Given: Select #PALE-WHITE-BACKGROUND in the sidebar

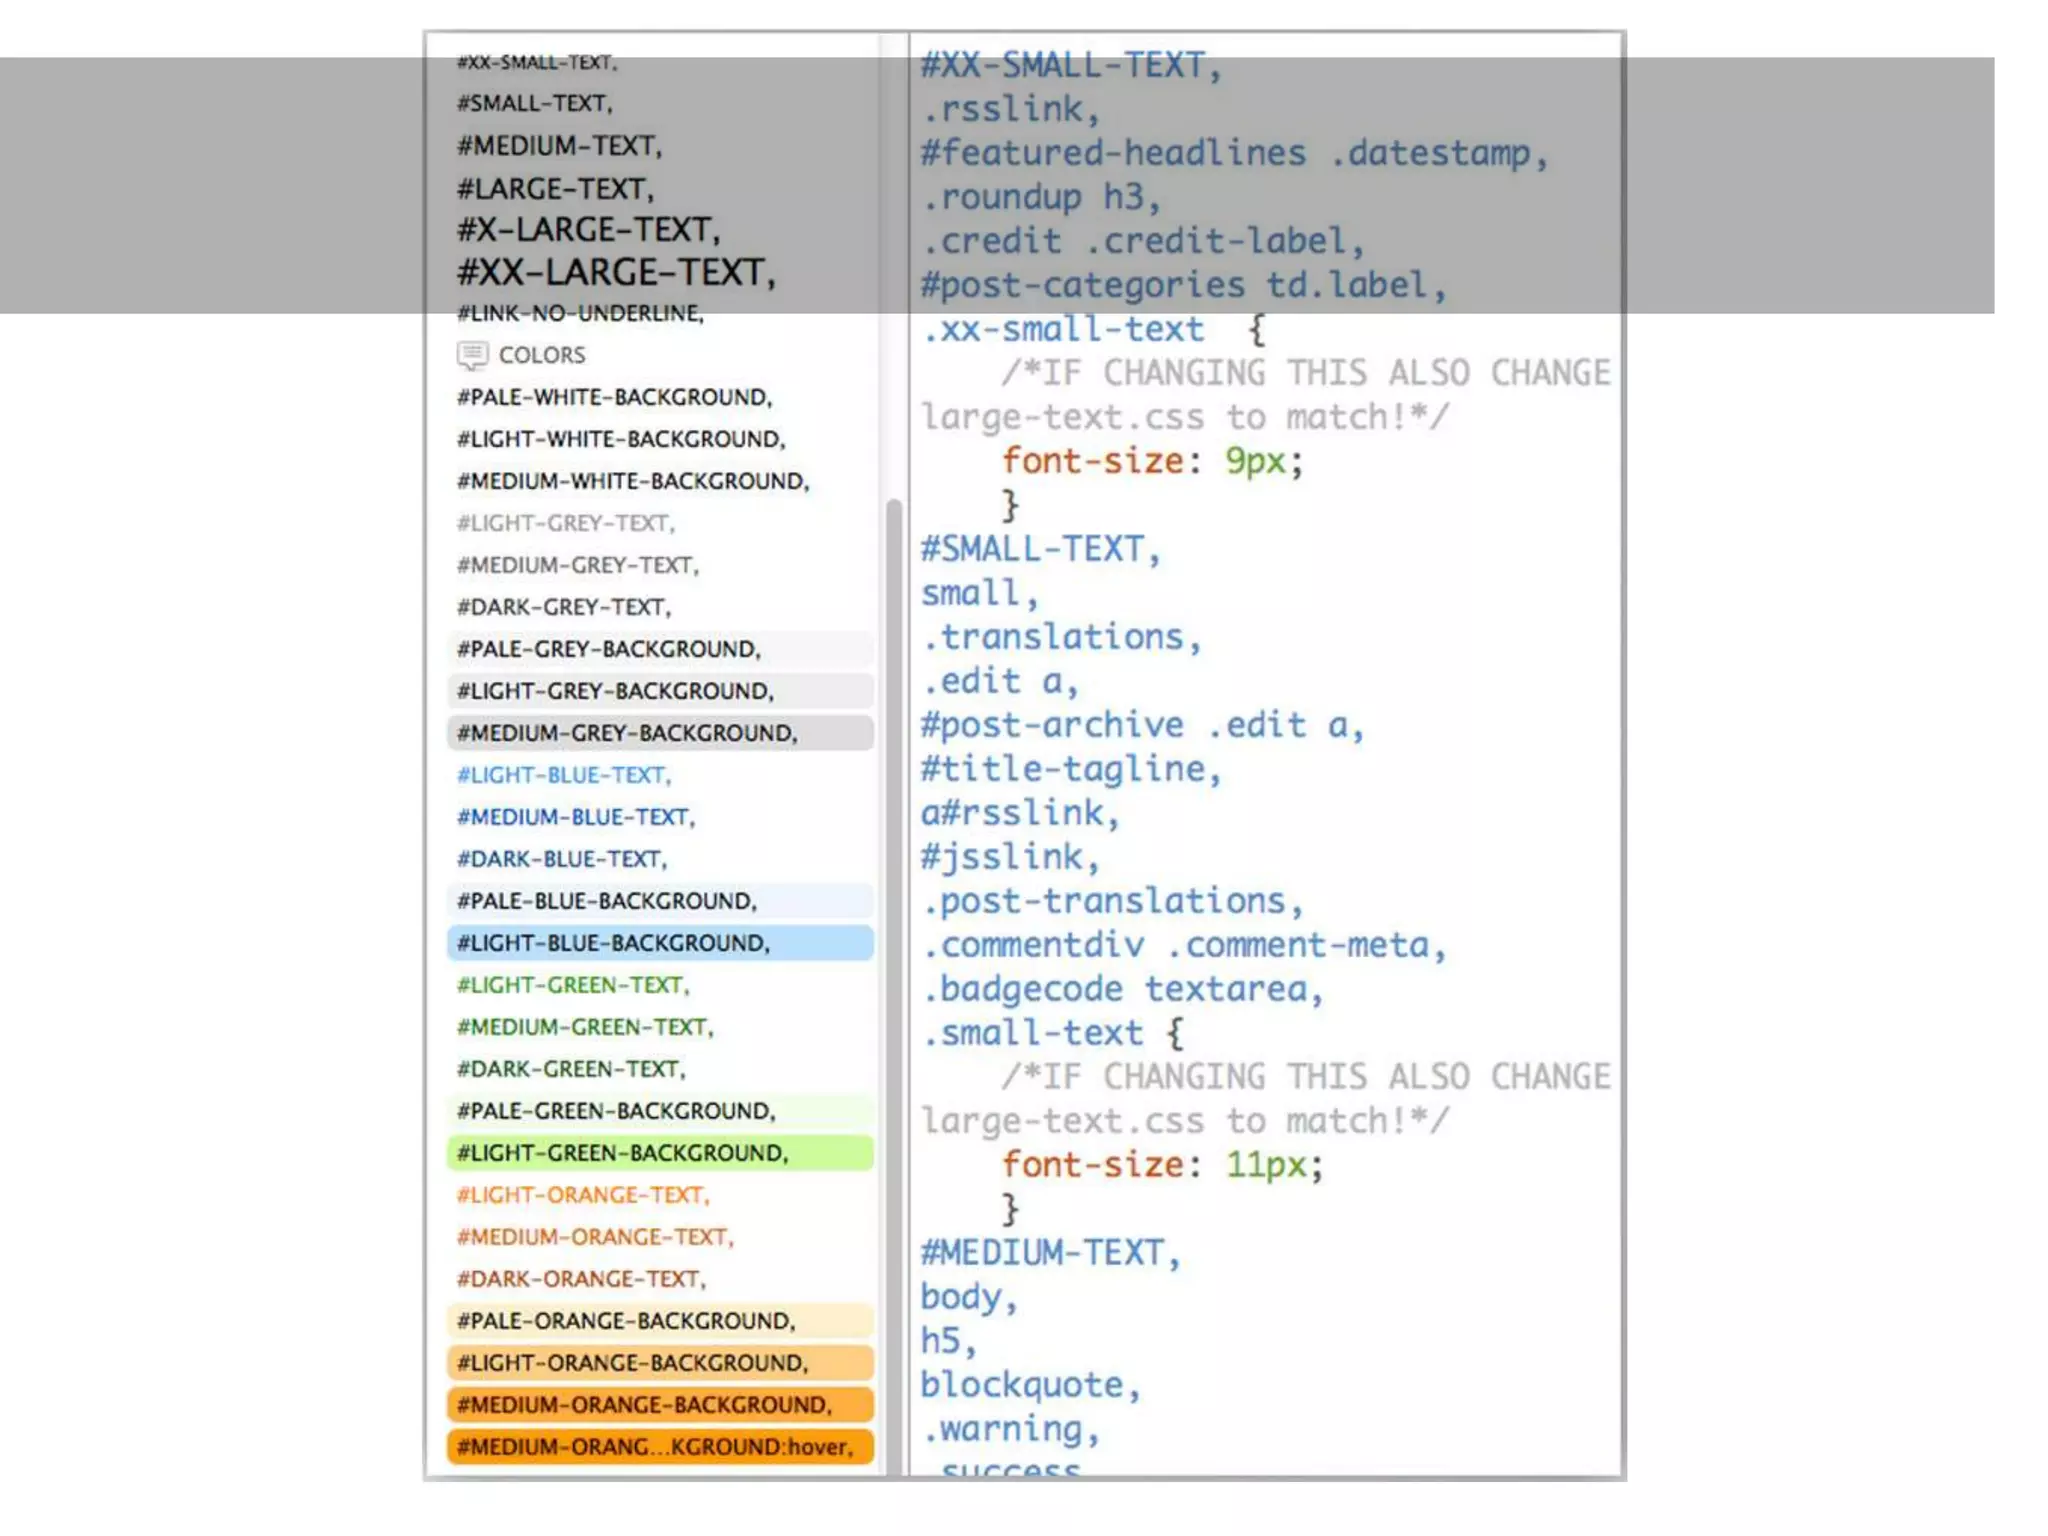Looking at the screenshot, I should pyautogui.click(x=614, y=397).
